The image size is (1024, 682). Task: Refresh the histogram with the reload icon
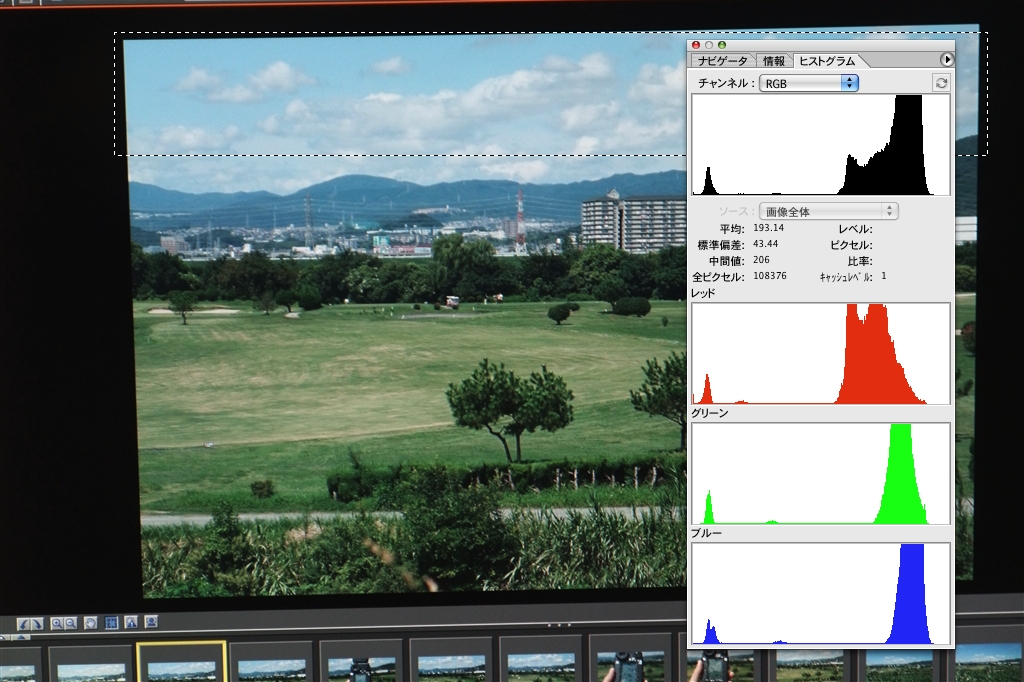point(940,83)
